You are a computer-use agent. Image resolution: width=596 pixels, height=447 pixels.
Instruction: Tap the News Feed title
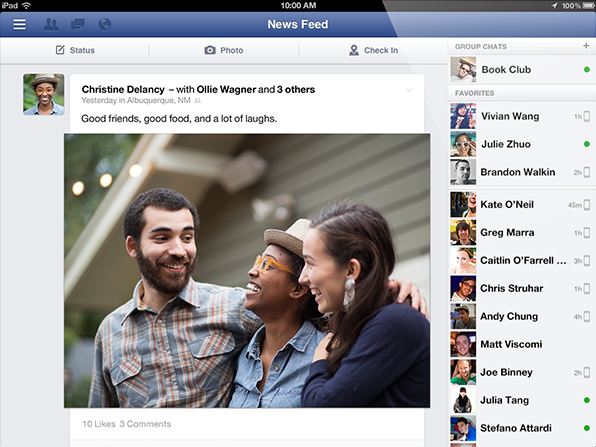tap(298, 24)
